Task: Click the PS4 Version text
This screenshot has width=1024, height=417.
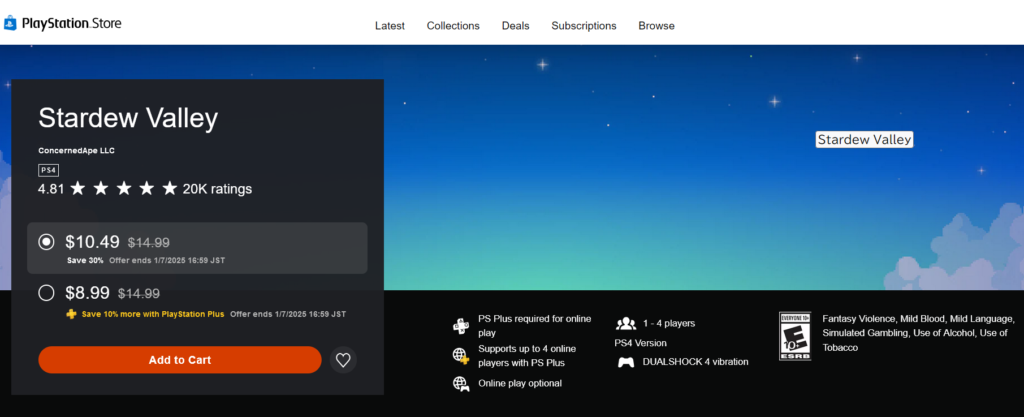Action: pyautogui.click(x=641, y=343)
